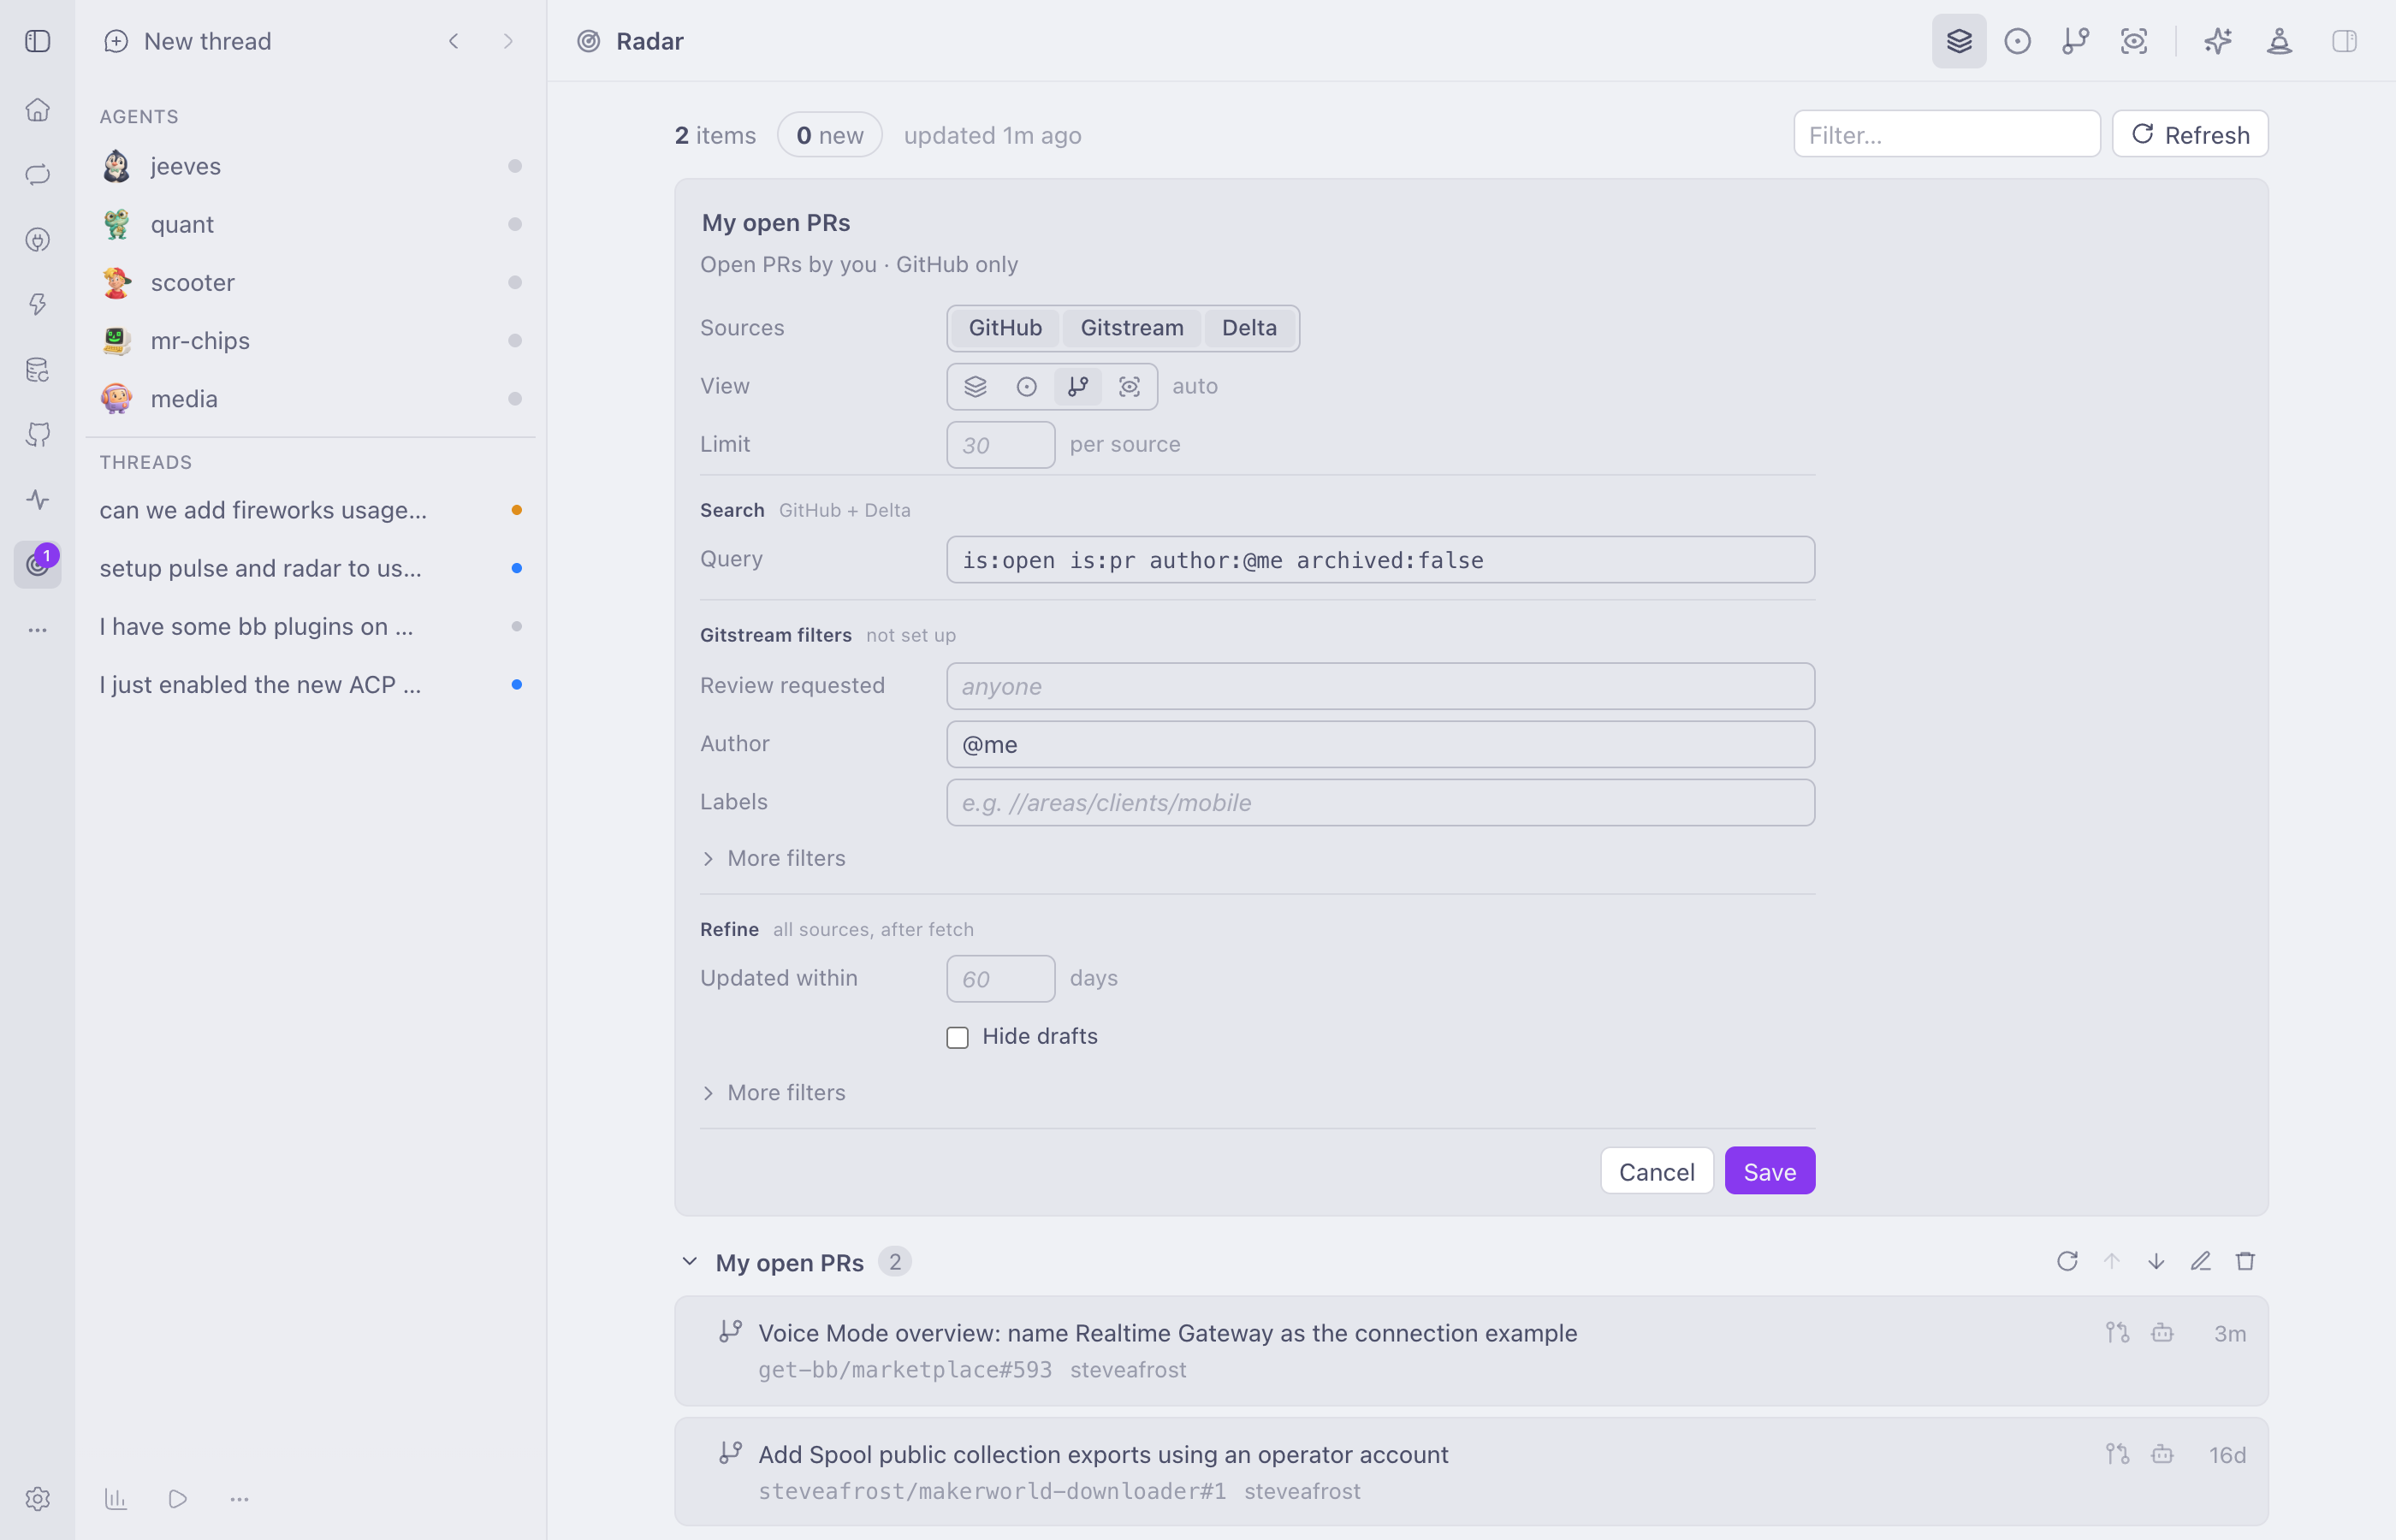Expand More filters under Gitstream filters
This screenshot has width=2396, height=1540.
(773, 858)
